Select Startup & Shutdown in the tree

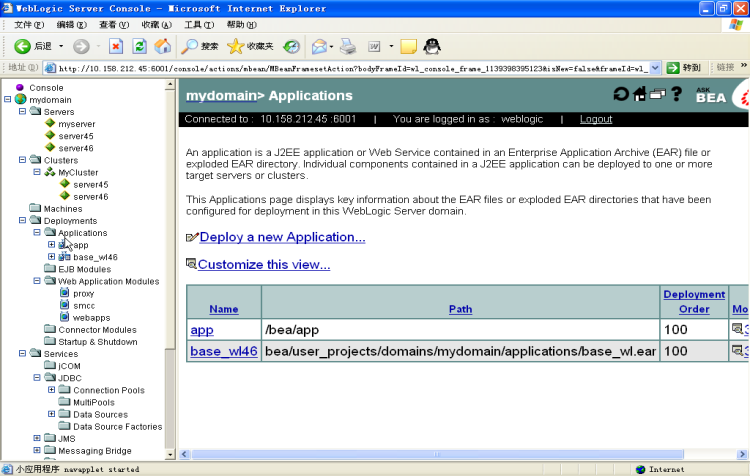[x=98, y=342]
